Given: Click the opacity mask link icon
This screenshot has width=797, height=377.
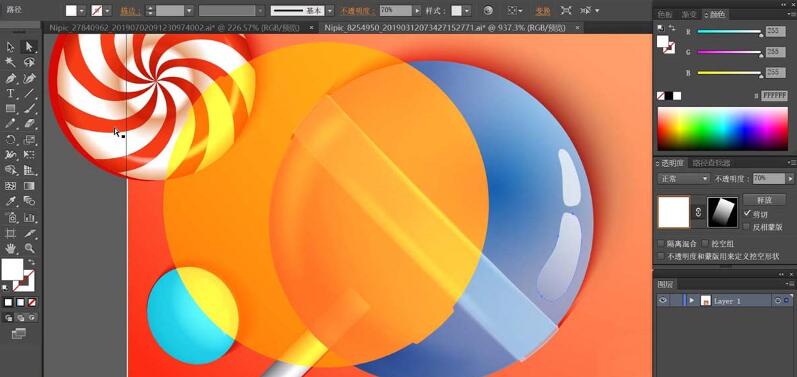Looking at the screenshot, I should [x=698, y=212].
